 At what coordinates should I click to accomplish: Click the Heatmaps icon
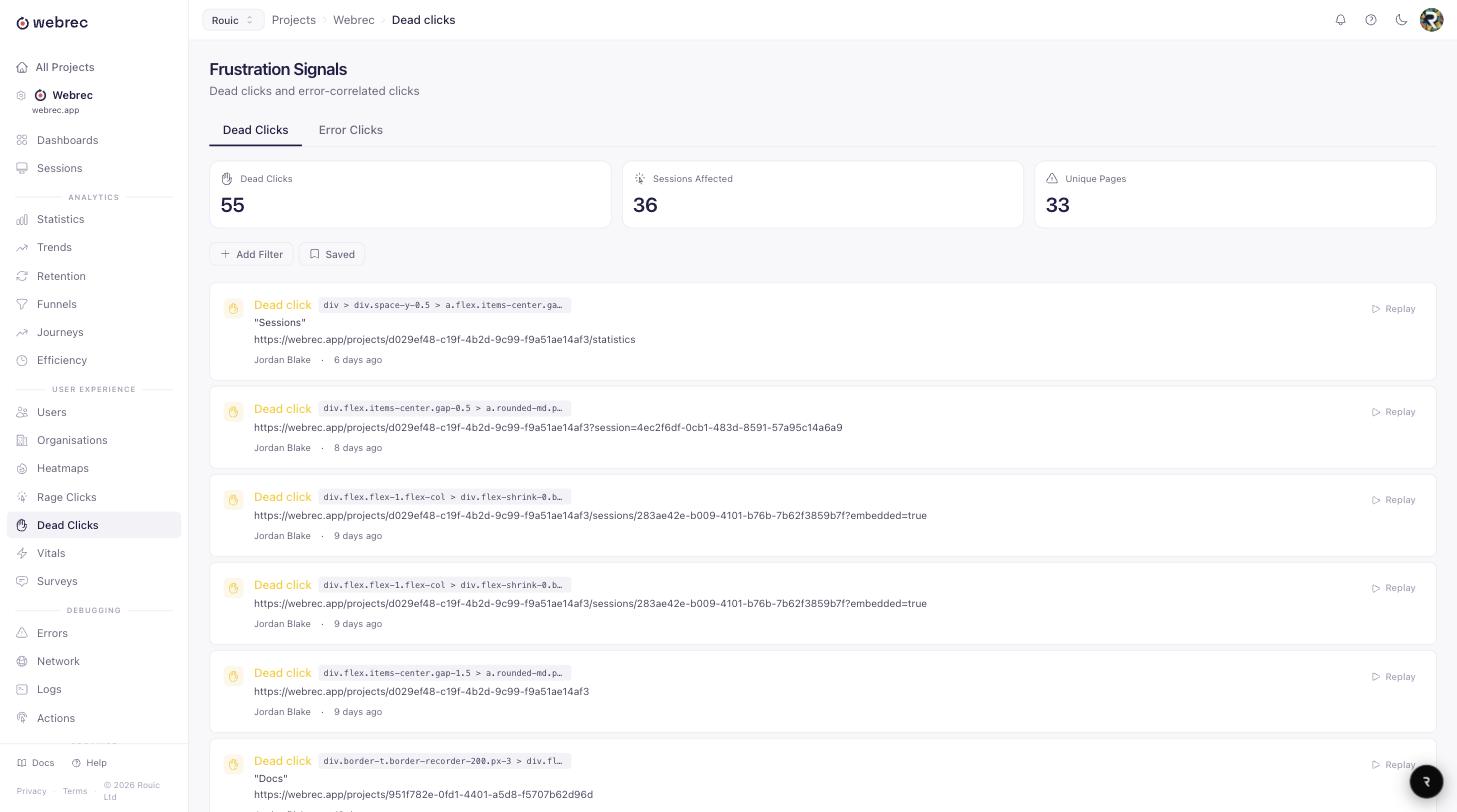click(x=22, y=468)
